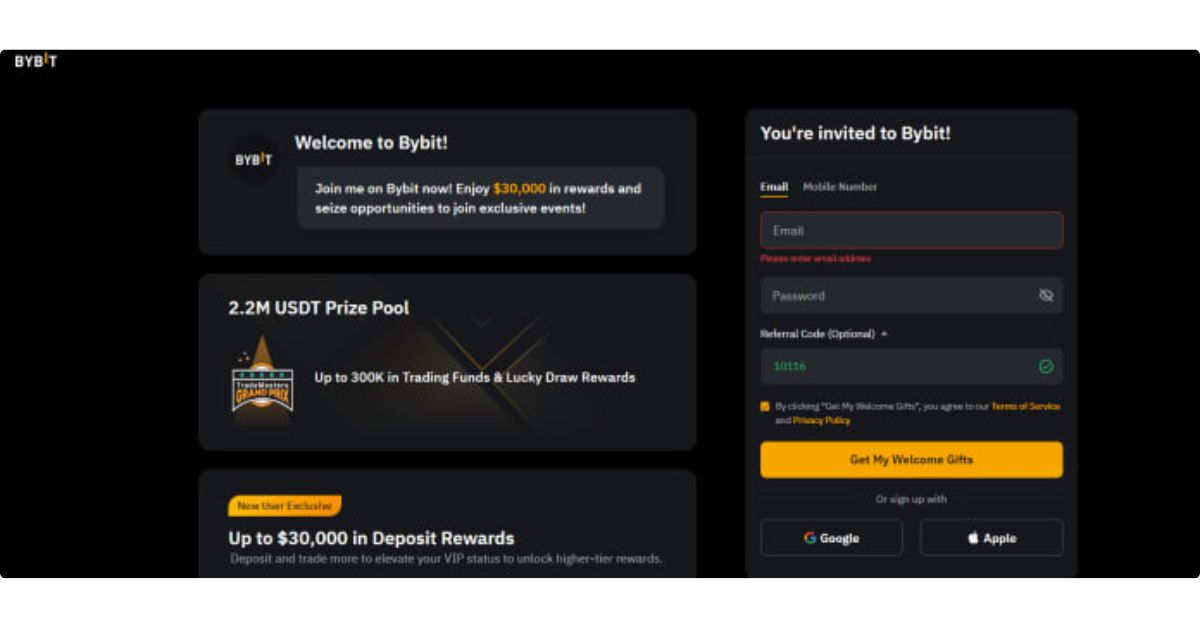Click the New User Exclusive badge

tap(285, 506)
